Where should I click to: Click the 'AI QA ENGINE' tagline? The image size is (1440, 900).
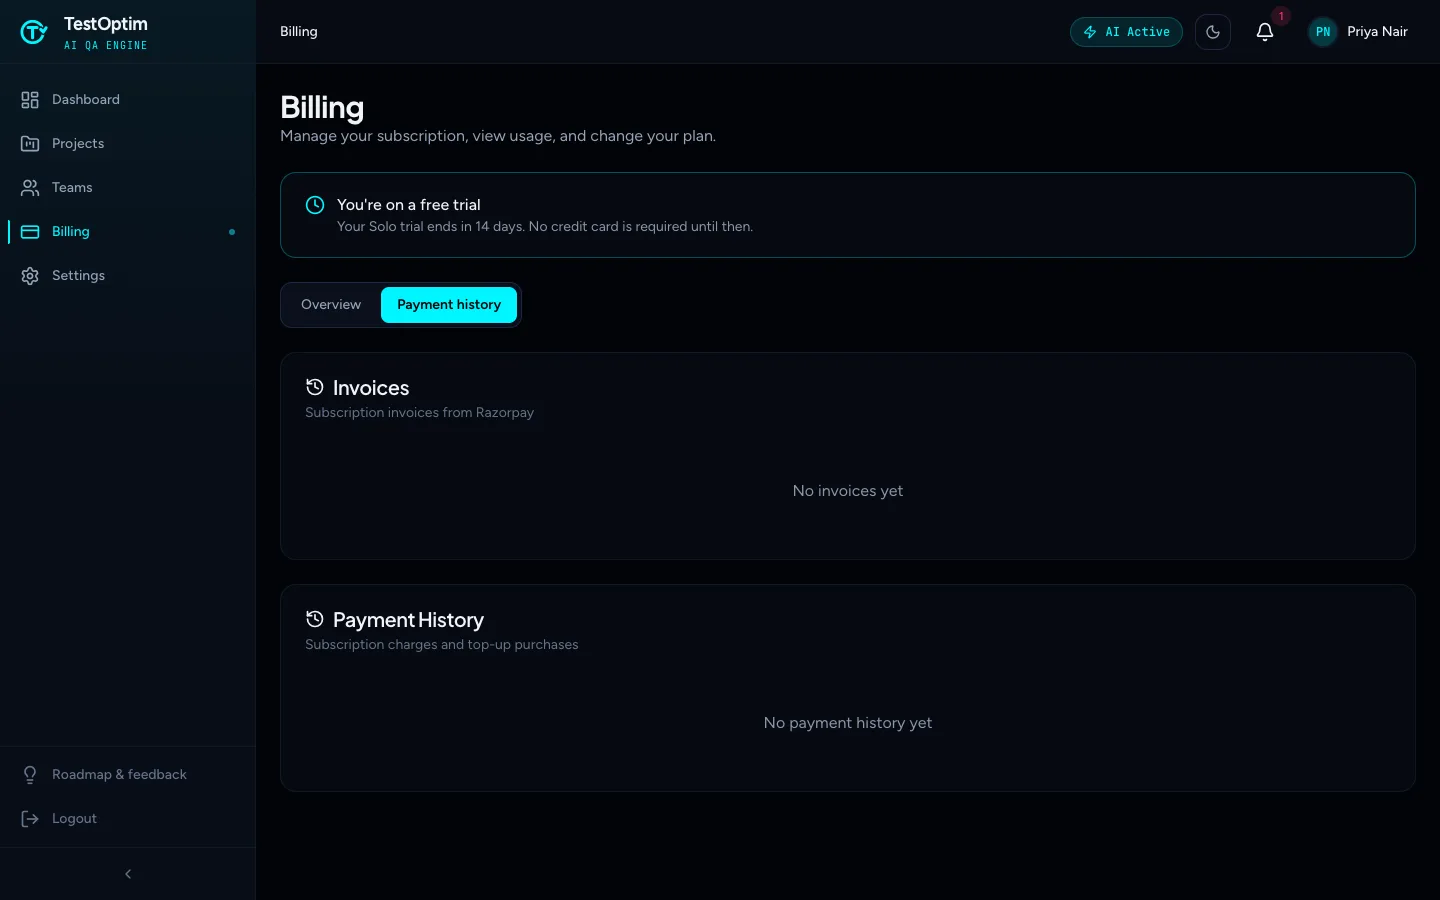tap(106, 46)
